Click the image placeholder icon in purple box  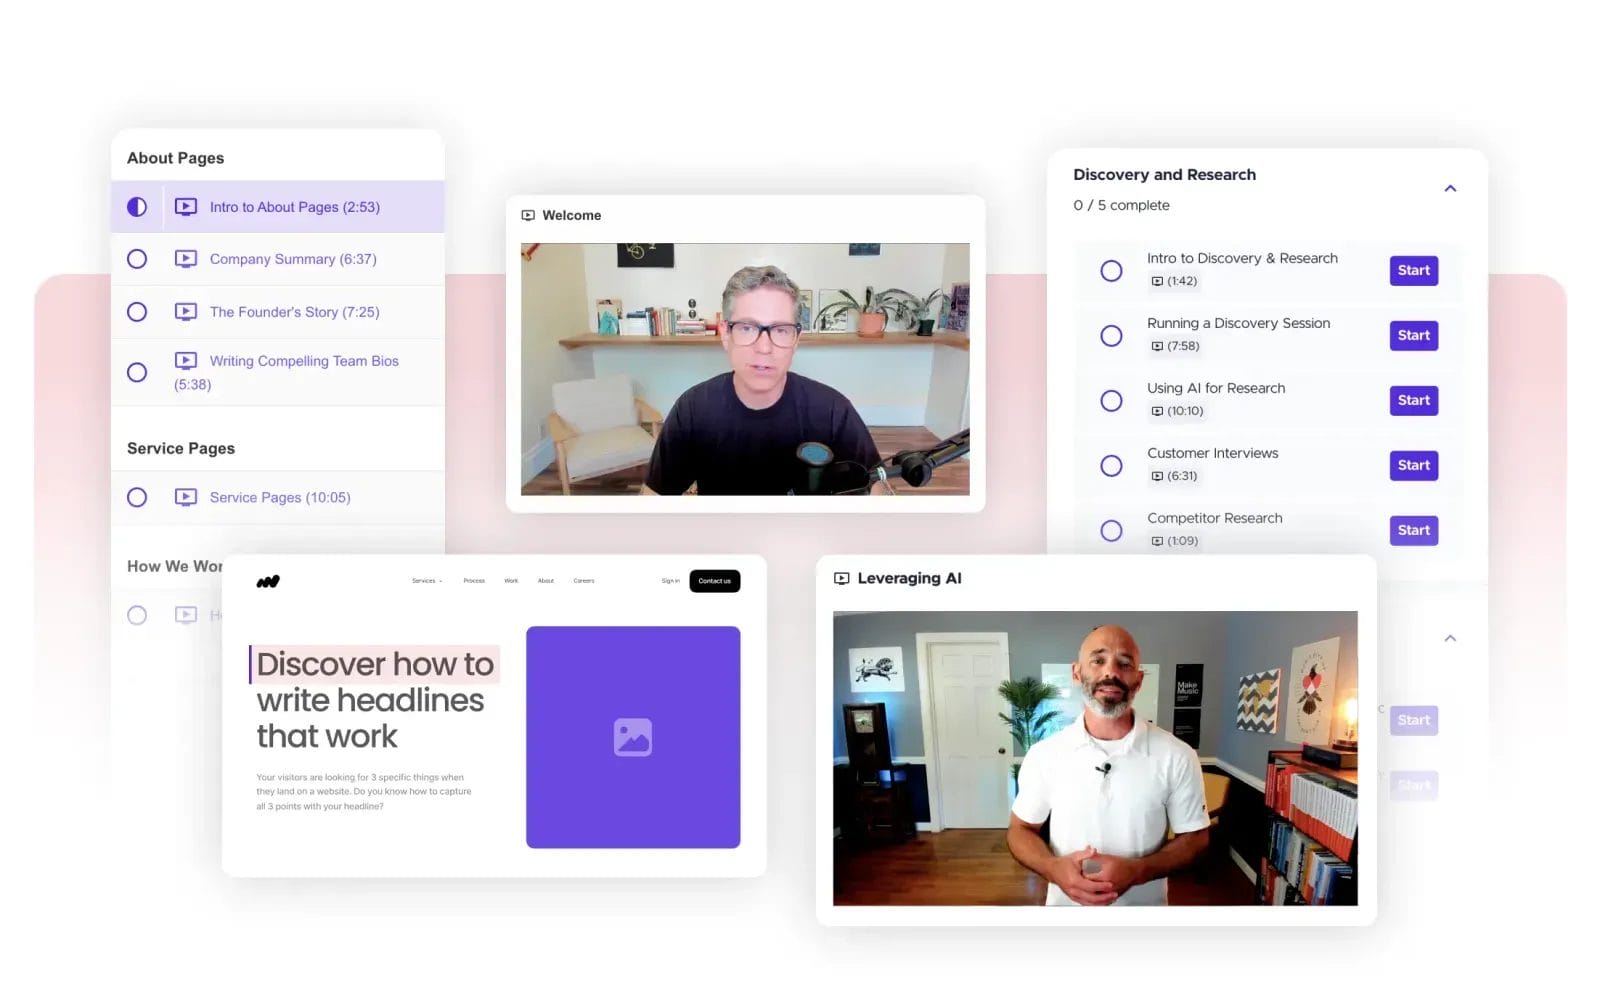tap(632, 737)
